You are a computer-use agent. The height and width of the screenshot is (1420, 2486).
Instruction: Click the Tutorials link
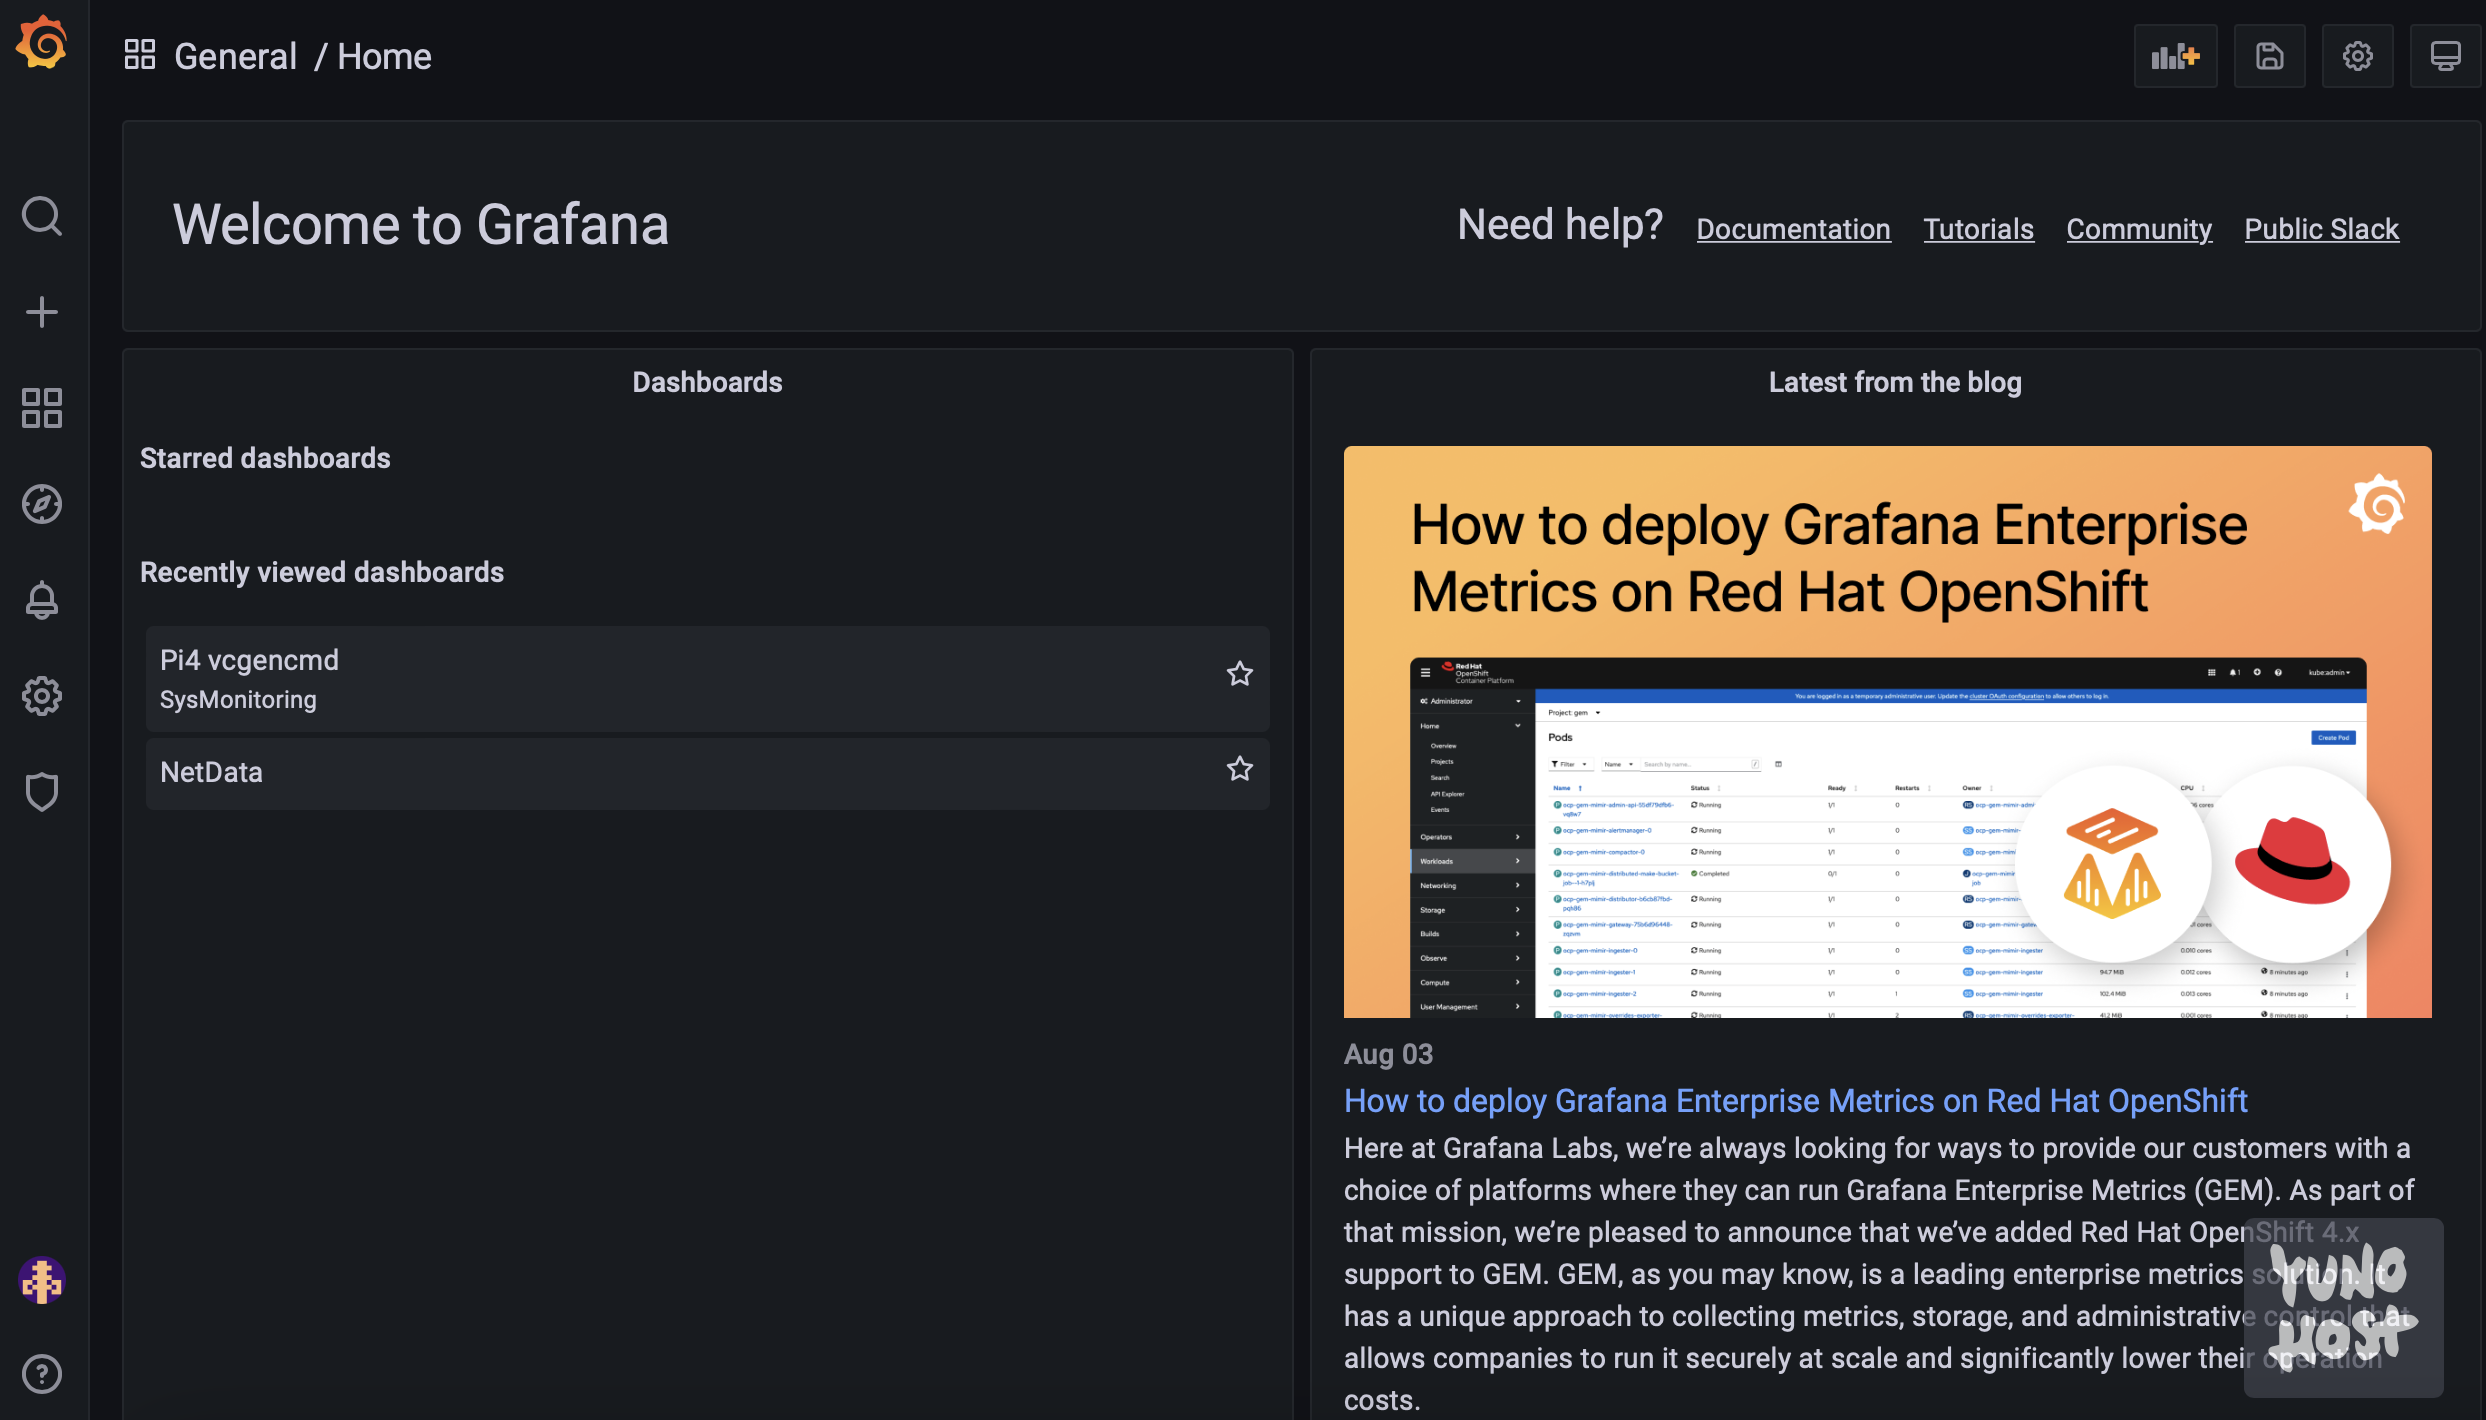pyautogui.click(x=1978, y=229)
